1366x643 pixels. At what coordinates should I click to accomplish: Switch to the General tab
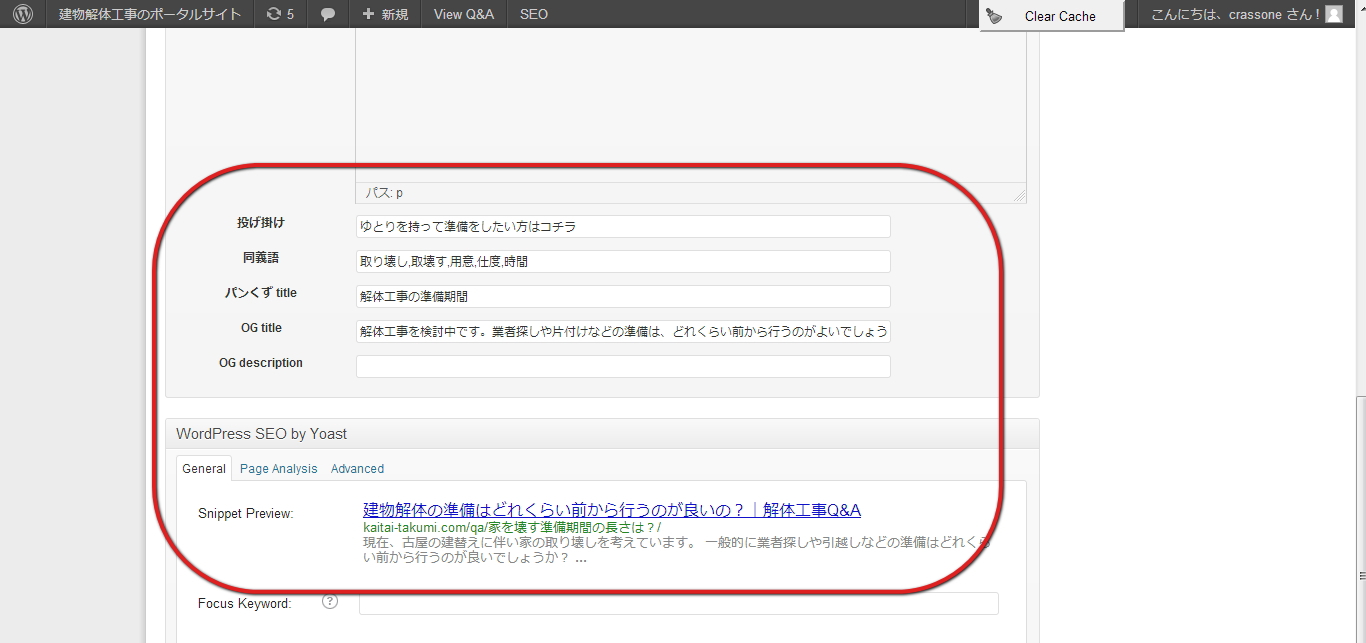[204, 468]
